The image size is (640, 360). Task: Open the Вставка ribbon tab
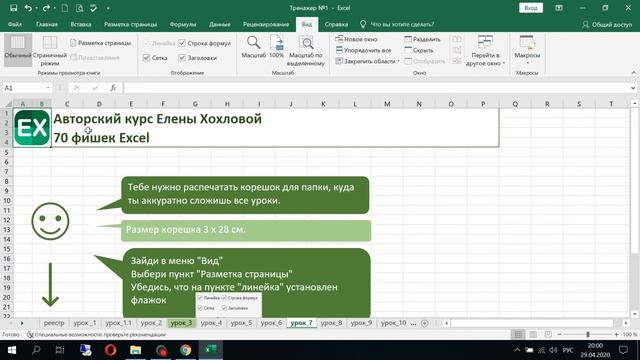pos(80,24)
